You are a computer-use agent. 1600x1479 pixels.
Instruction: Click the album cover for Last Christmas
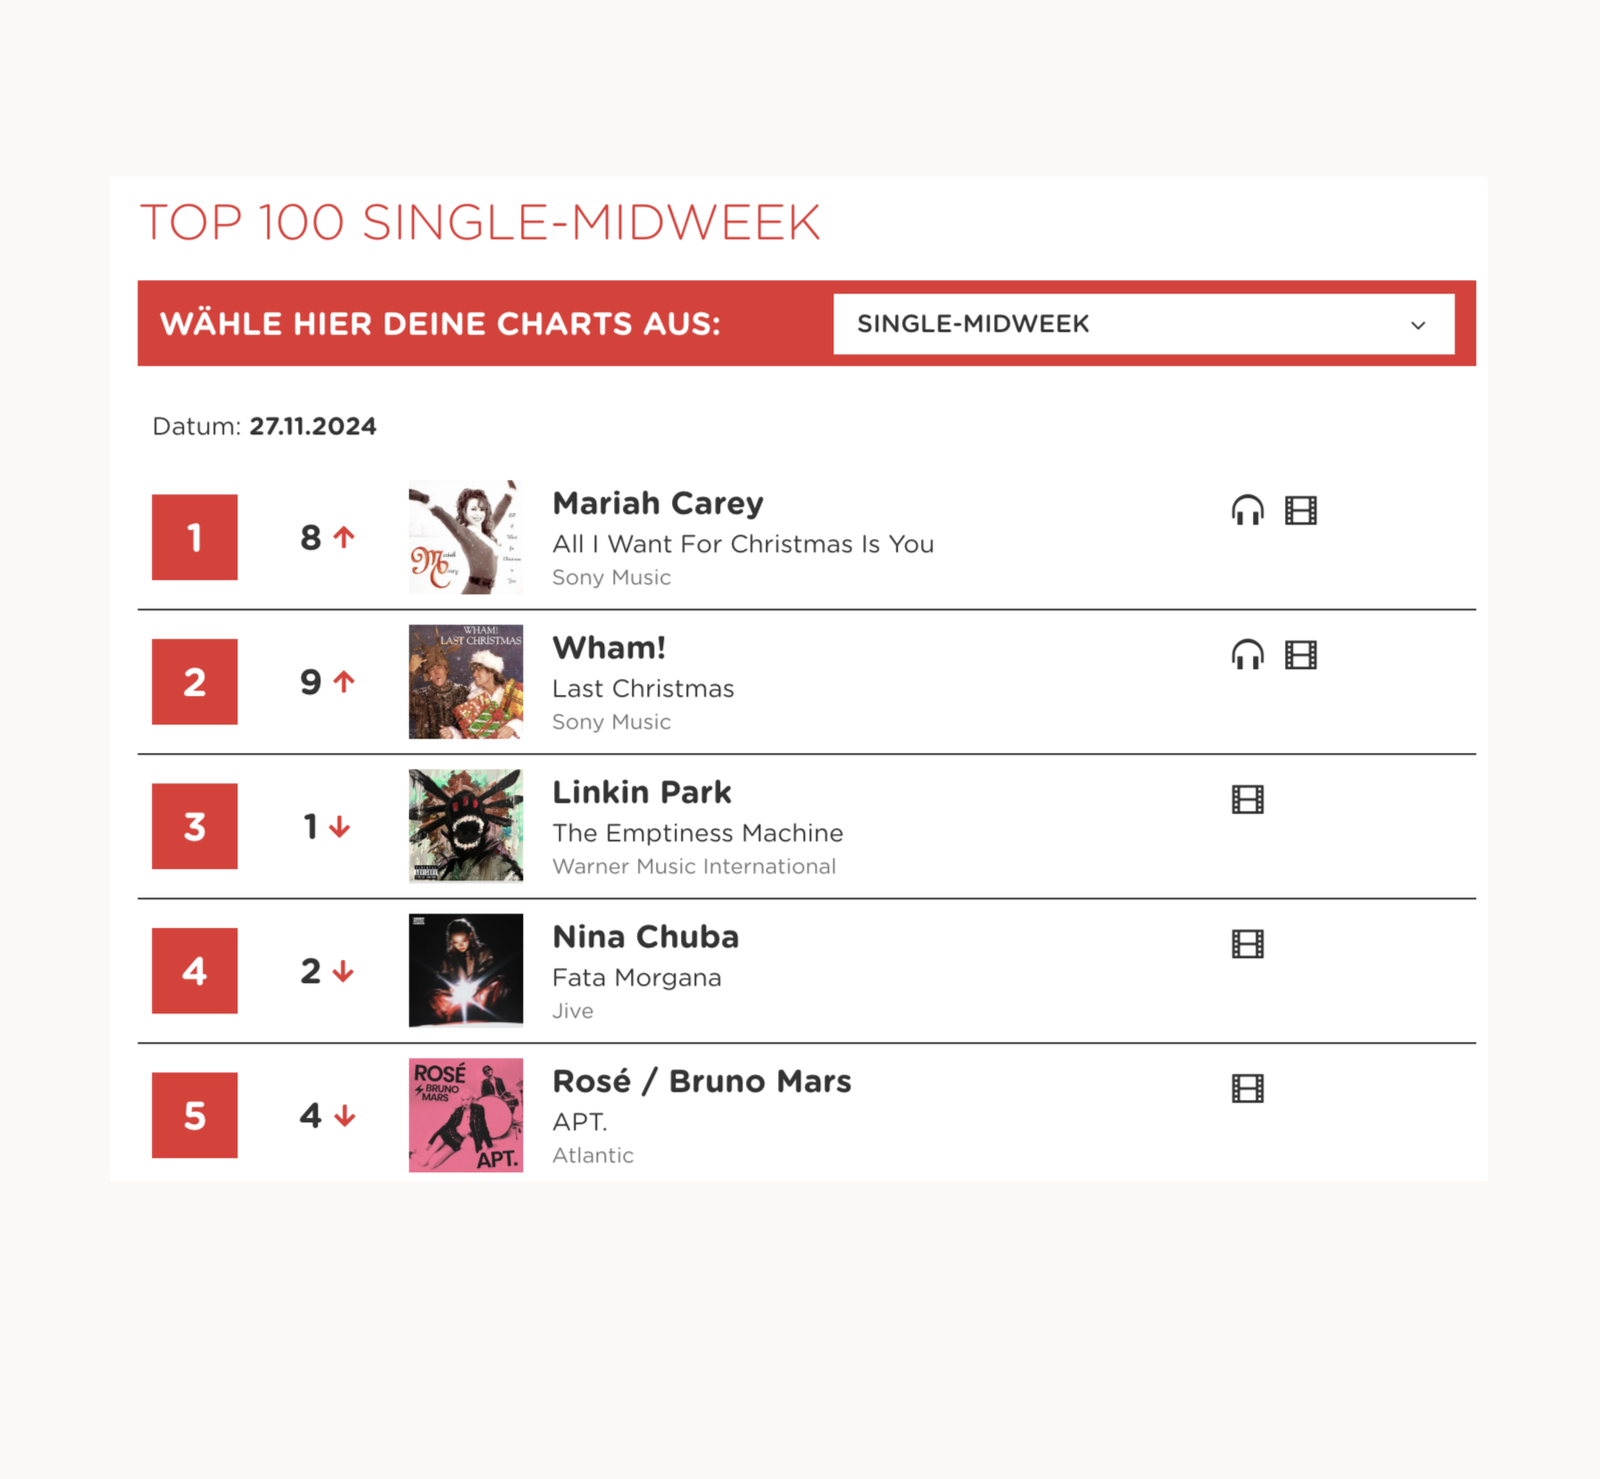(465, 681)
